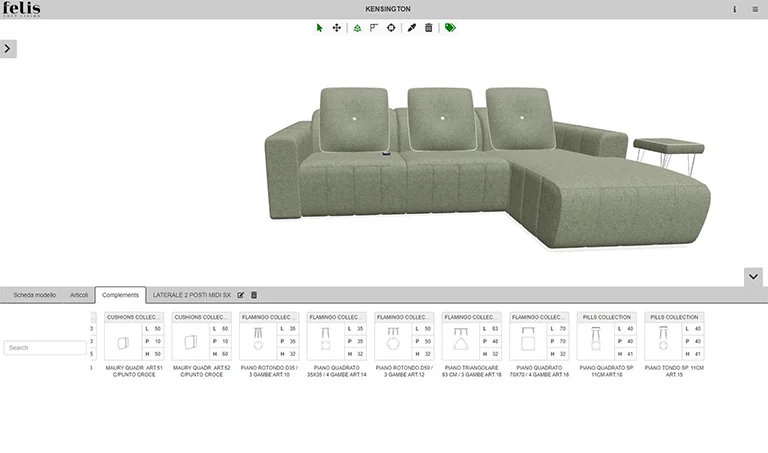Click the KENSINGTON model title
Screen dimensions: 768x453
coord(388,9)
